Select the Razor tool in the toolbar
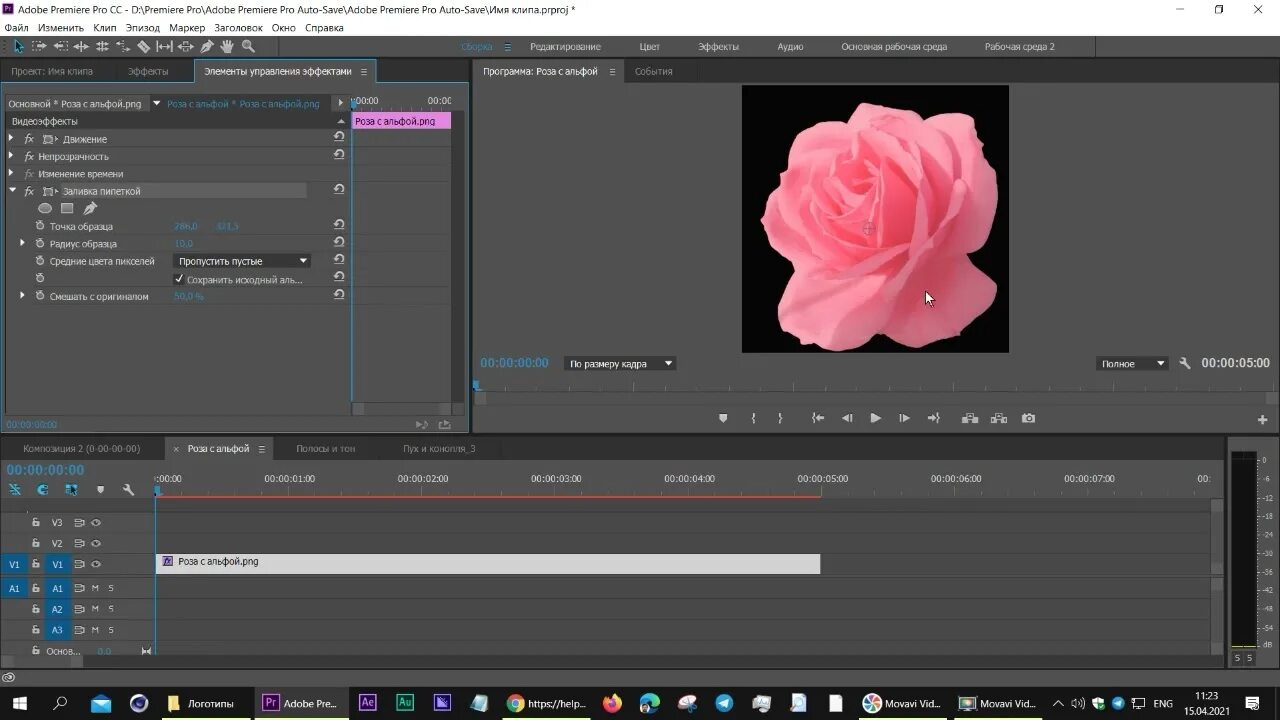1280x720 pixels. point(143,47)
